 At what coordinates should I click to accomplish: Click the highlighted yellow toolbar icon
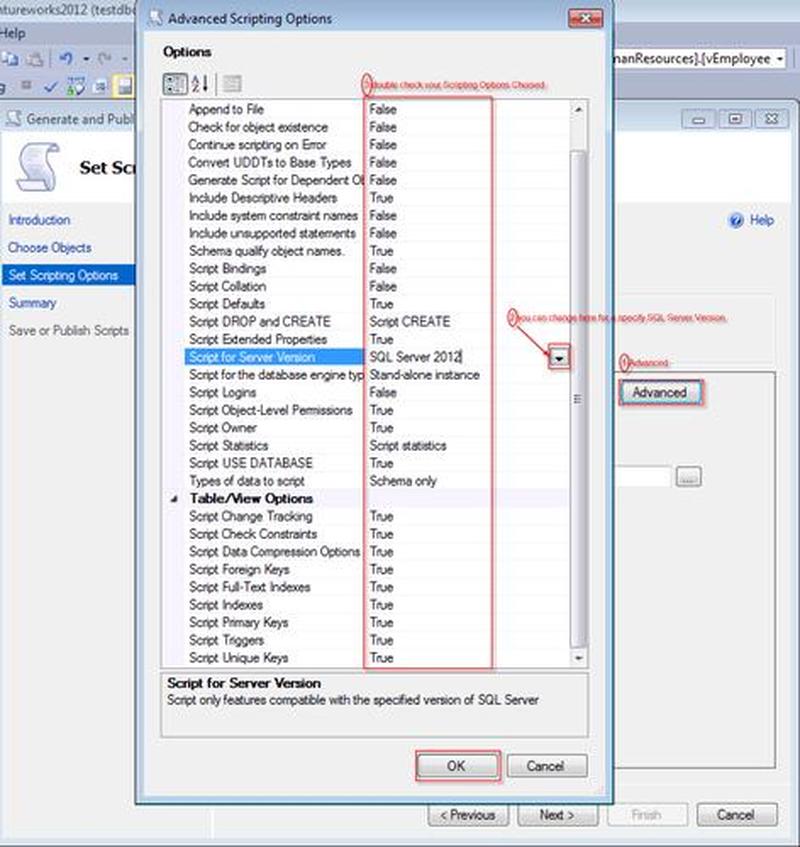tap(124, 86)
